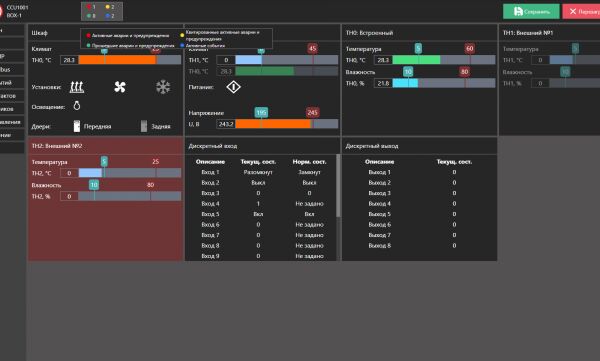Select the Дискретный вход panel header
600x361 pixels.
pos(262,146)
